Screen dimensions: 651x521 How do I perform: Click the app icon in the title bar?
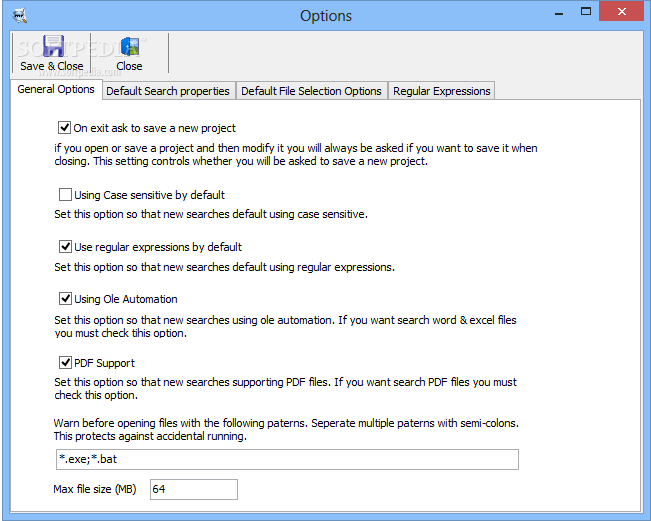tap(20, 15)
